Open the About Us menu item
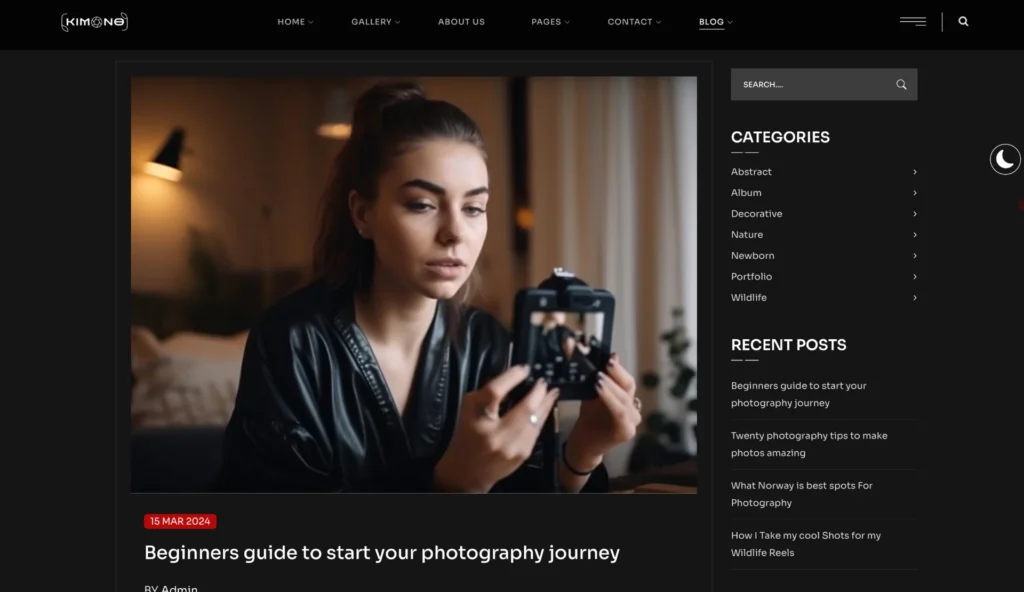This screenshot has width=1024, height=592. (461, 22)
